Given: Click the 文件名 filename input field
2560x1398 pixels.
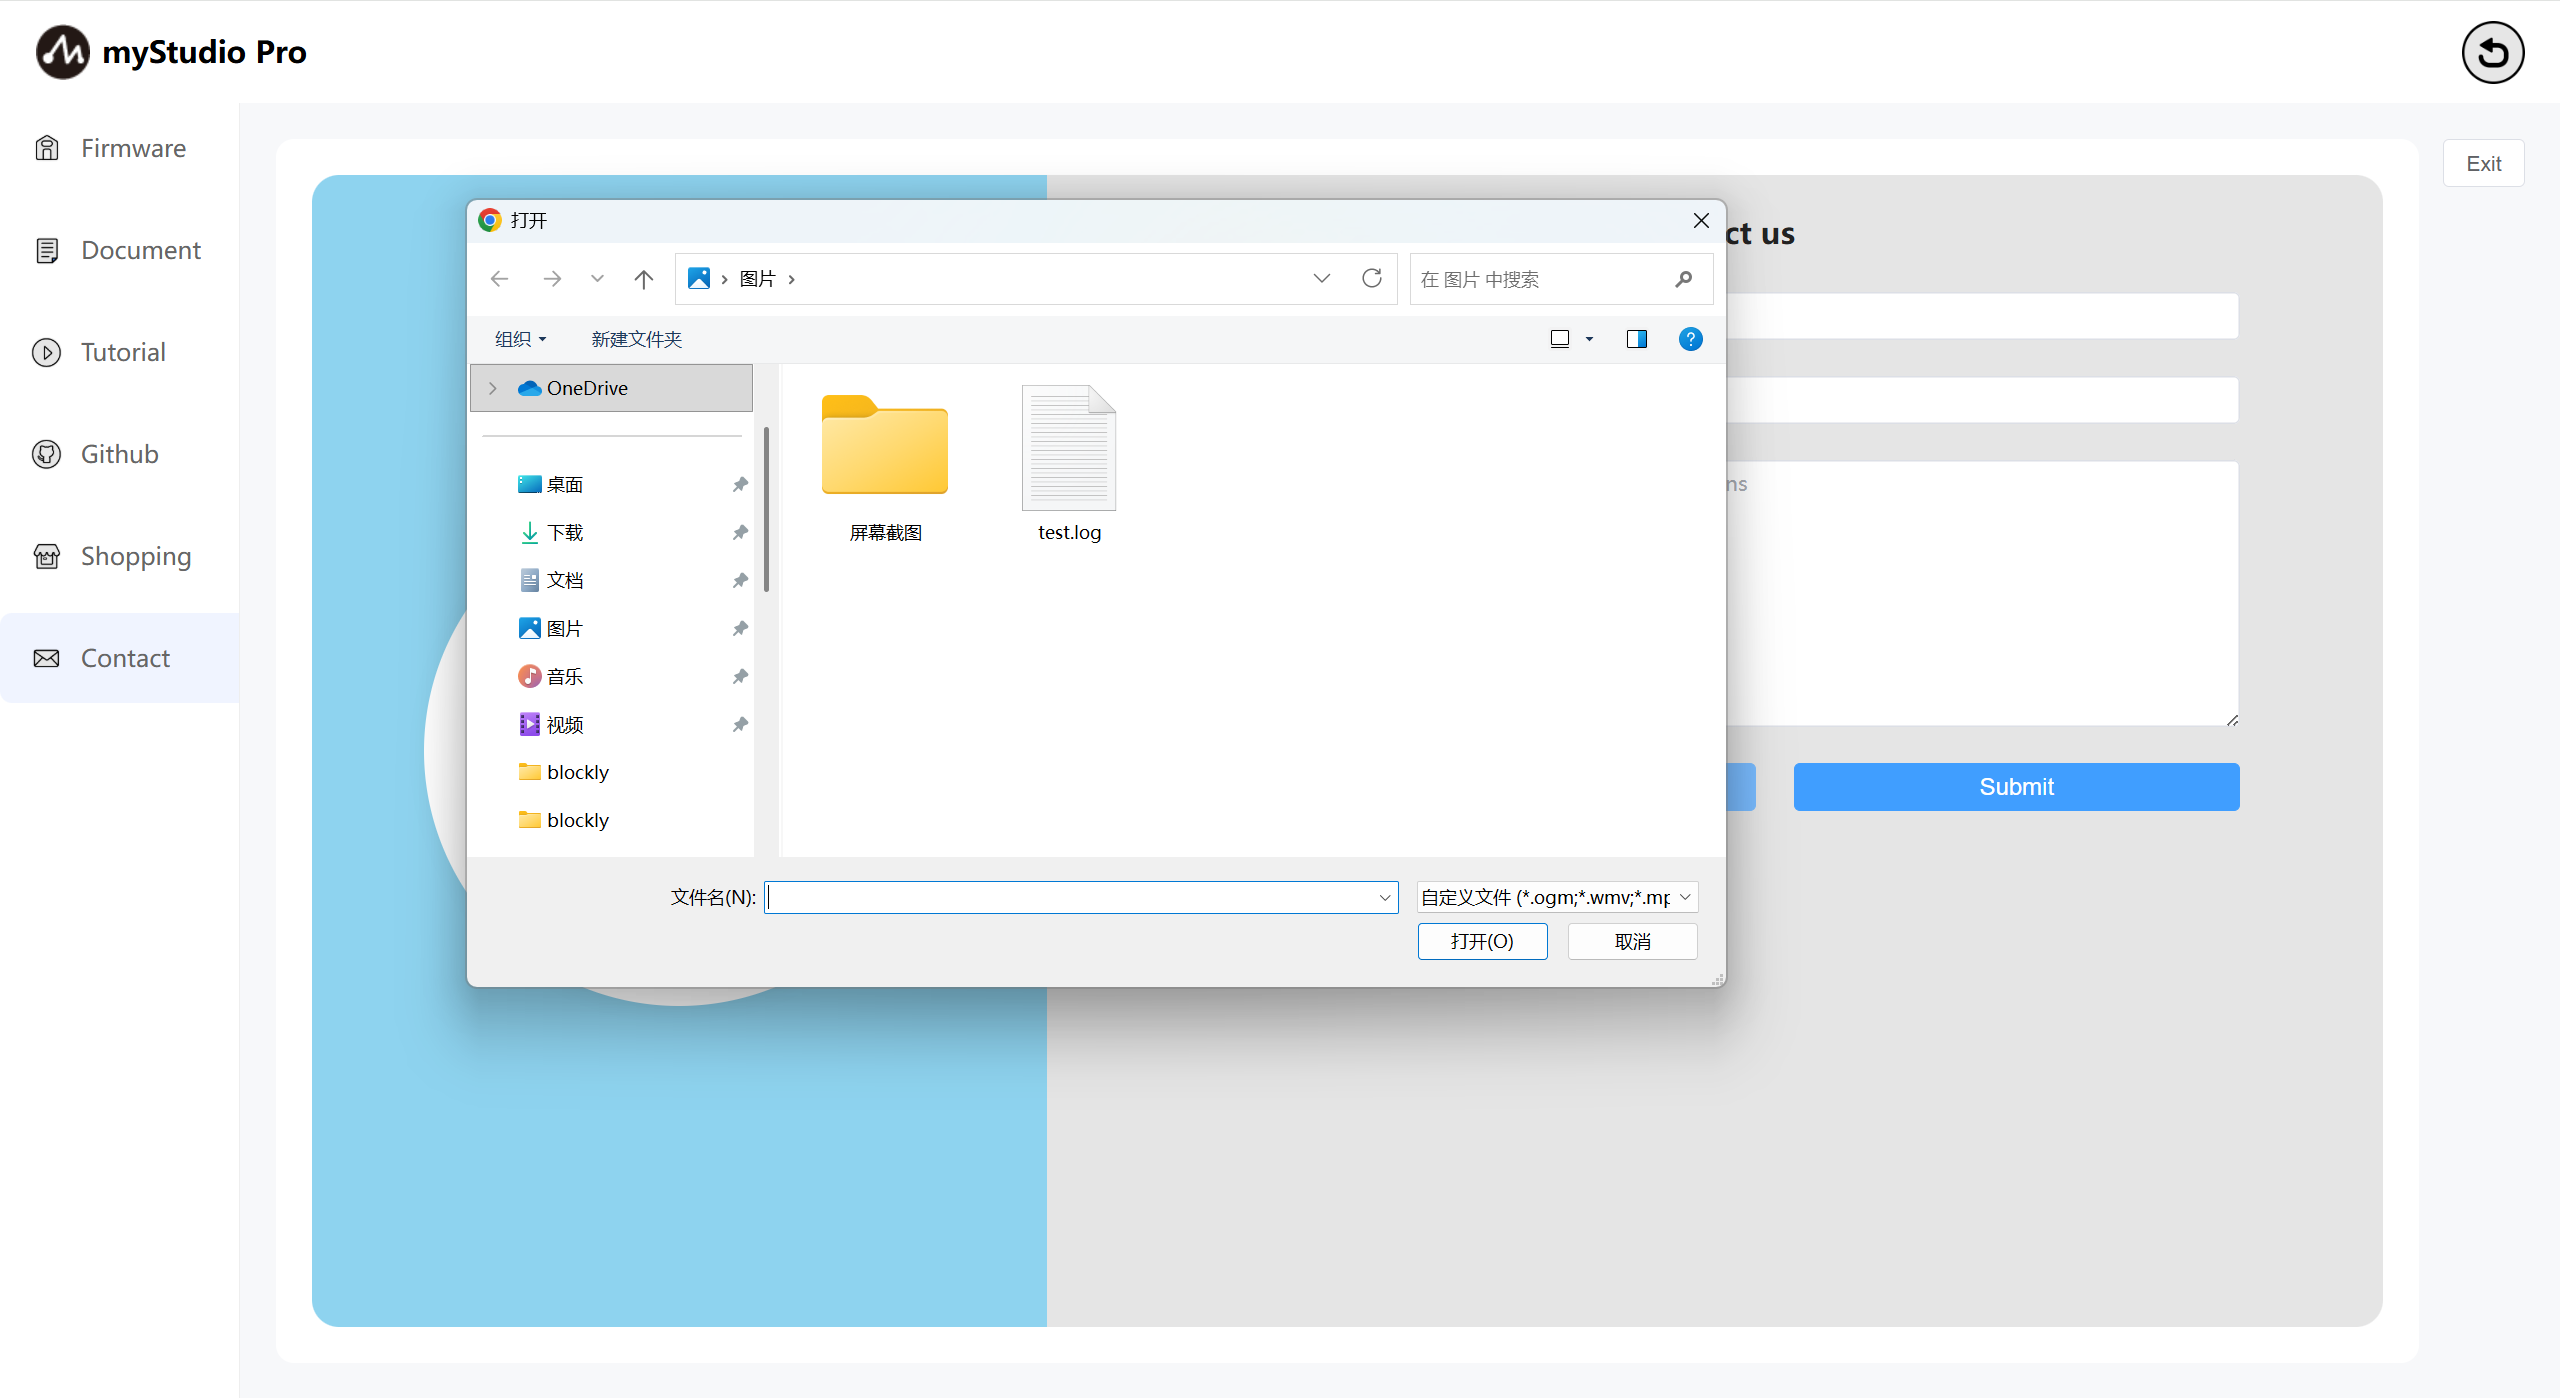Looking at the screenshot, I should point(1070,897).
